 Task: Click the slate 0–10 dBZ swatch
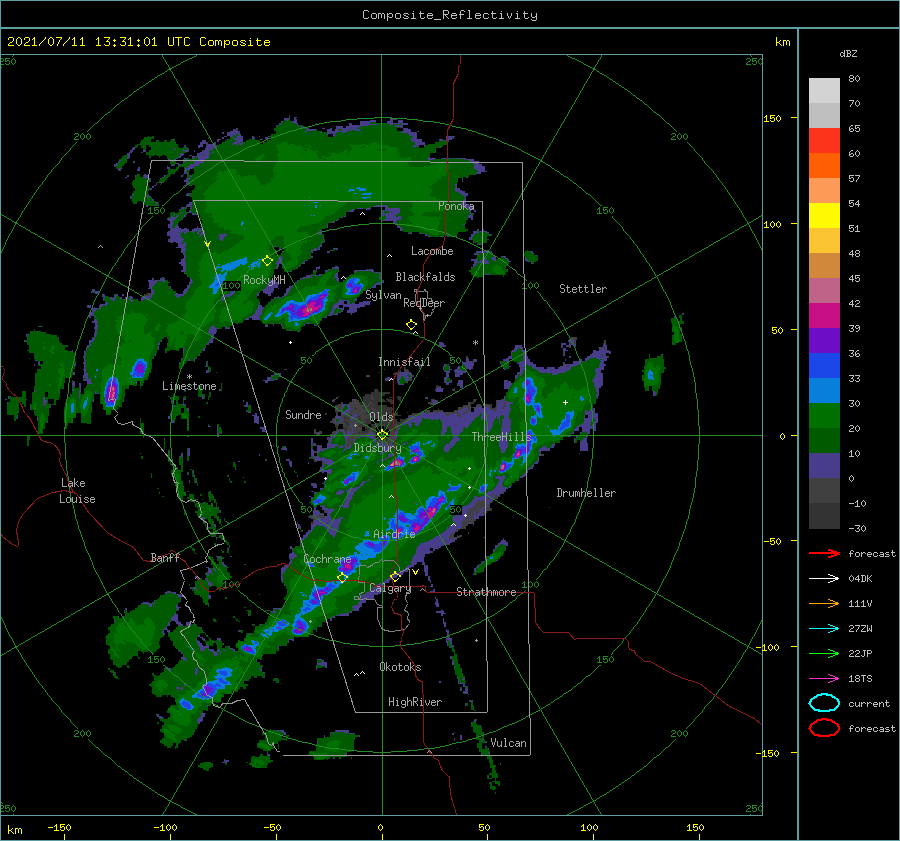pos(824,466)
